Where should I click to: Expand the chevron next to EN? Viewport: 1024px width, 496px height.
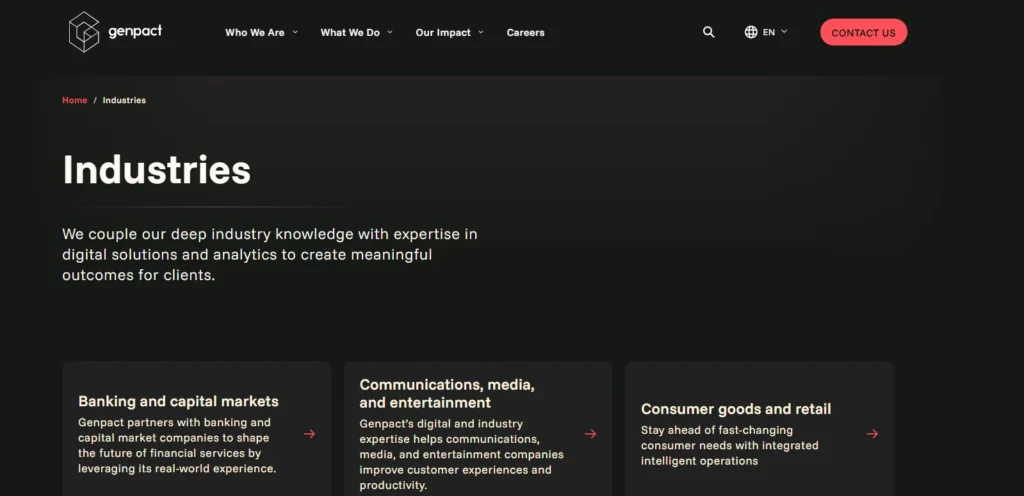(x=784, y=31)
